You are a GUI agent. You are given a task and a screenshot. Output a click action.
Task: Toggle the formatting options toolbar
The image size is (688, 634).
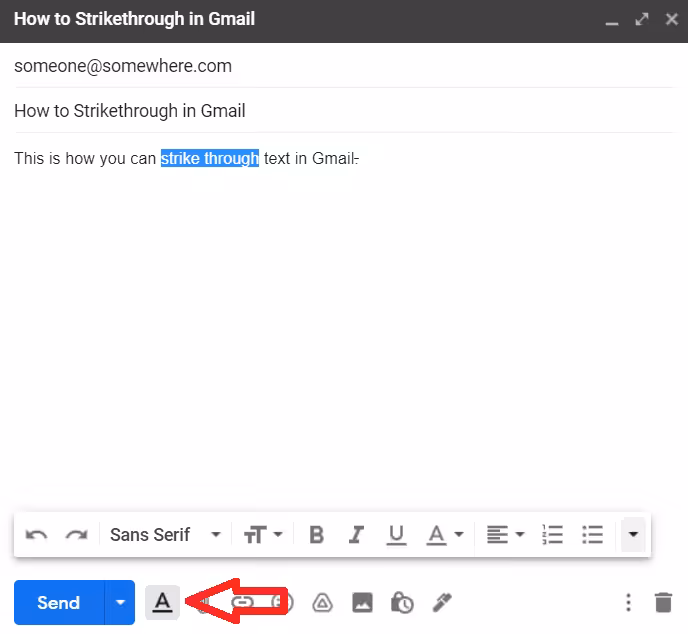pyautogui.click(x=162, y=602)
